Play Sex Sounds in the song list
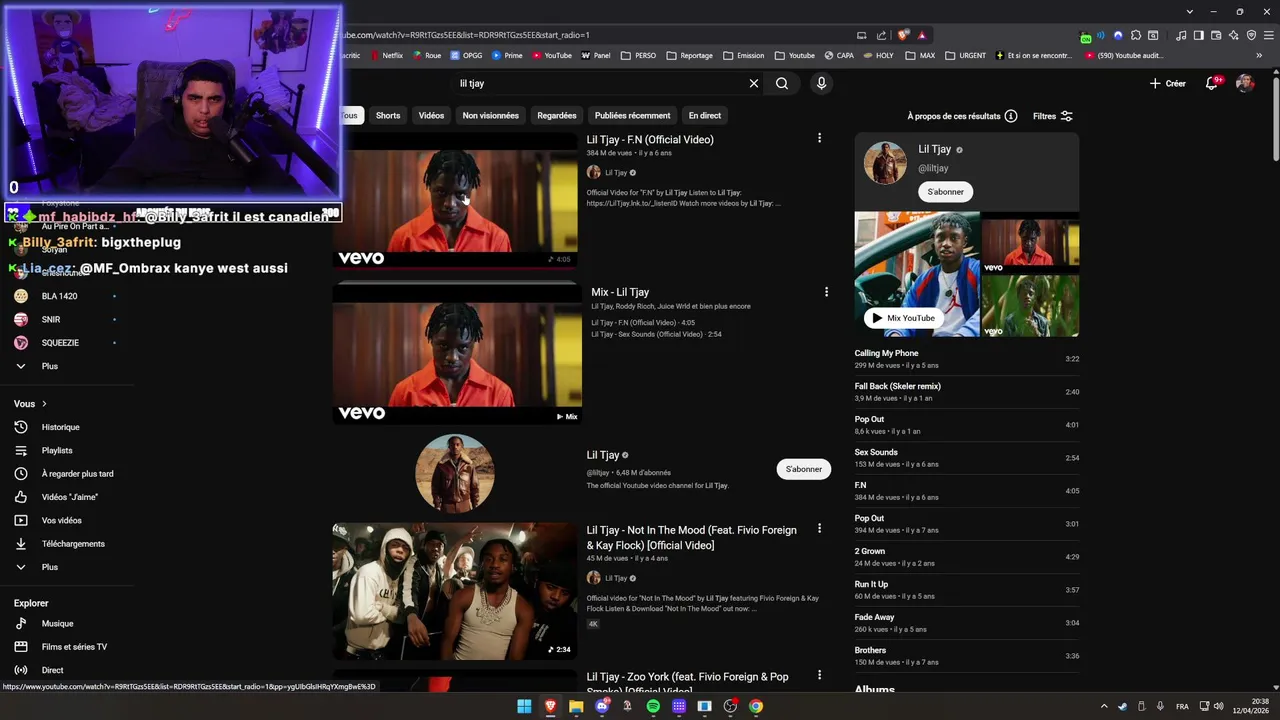This screenshot has width=1280, height=720. point(967,458)
